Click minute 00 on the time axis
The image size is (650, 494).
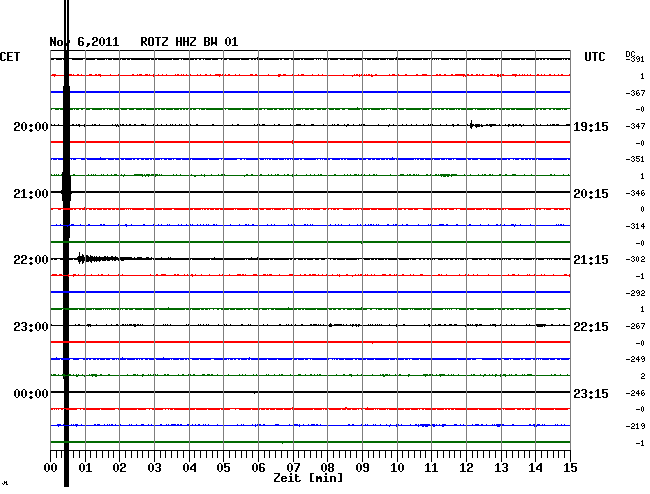[51, 467]
